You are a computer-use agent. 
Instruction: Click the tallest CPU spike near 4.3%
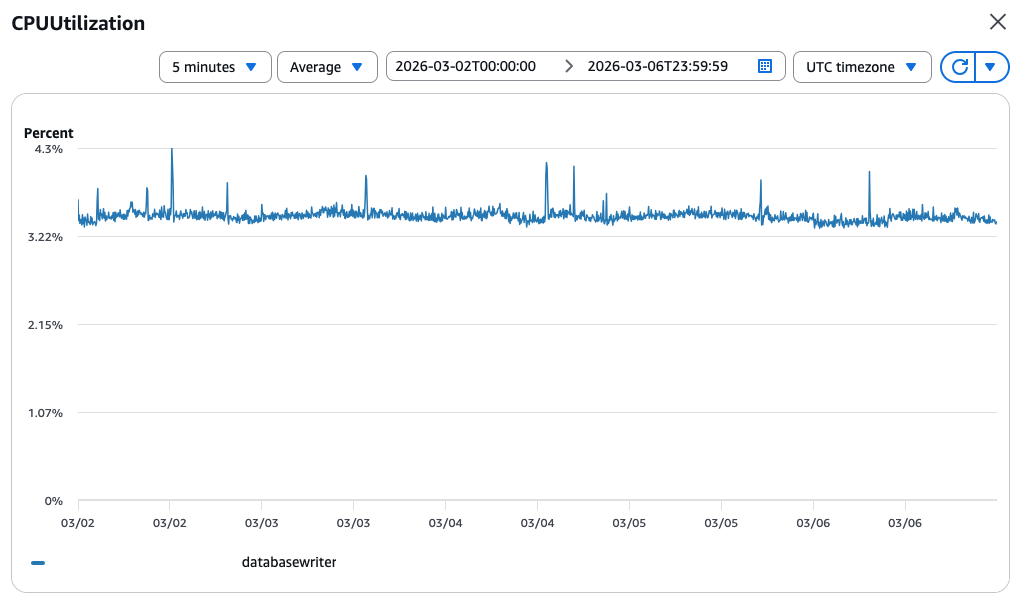pyautogui.click(x=172, y=150)
